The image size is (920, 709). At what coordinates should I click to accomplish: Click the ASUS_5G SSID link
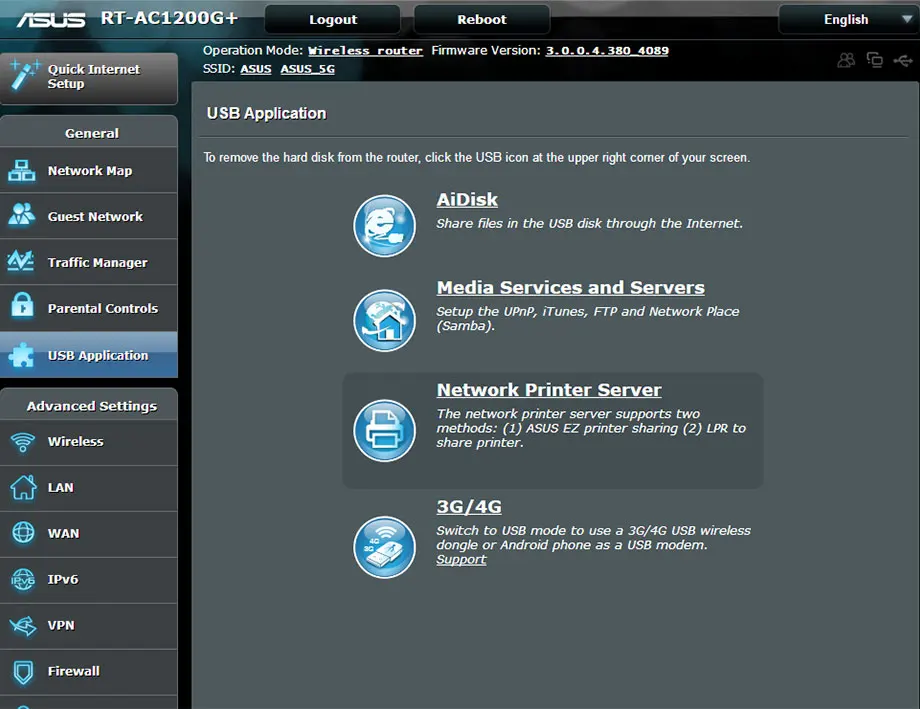[307, 69]
